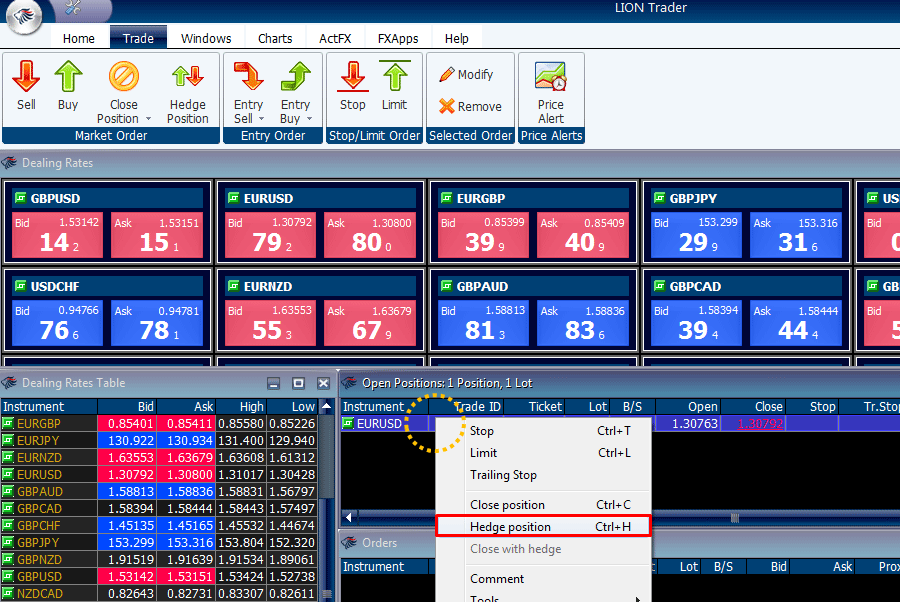Screen dimensions: 900x602
Task: Open the ActFX ribbon tab
Action: coord(335,38)
